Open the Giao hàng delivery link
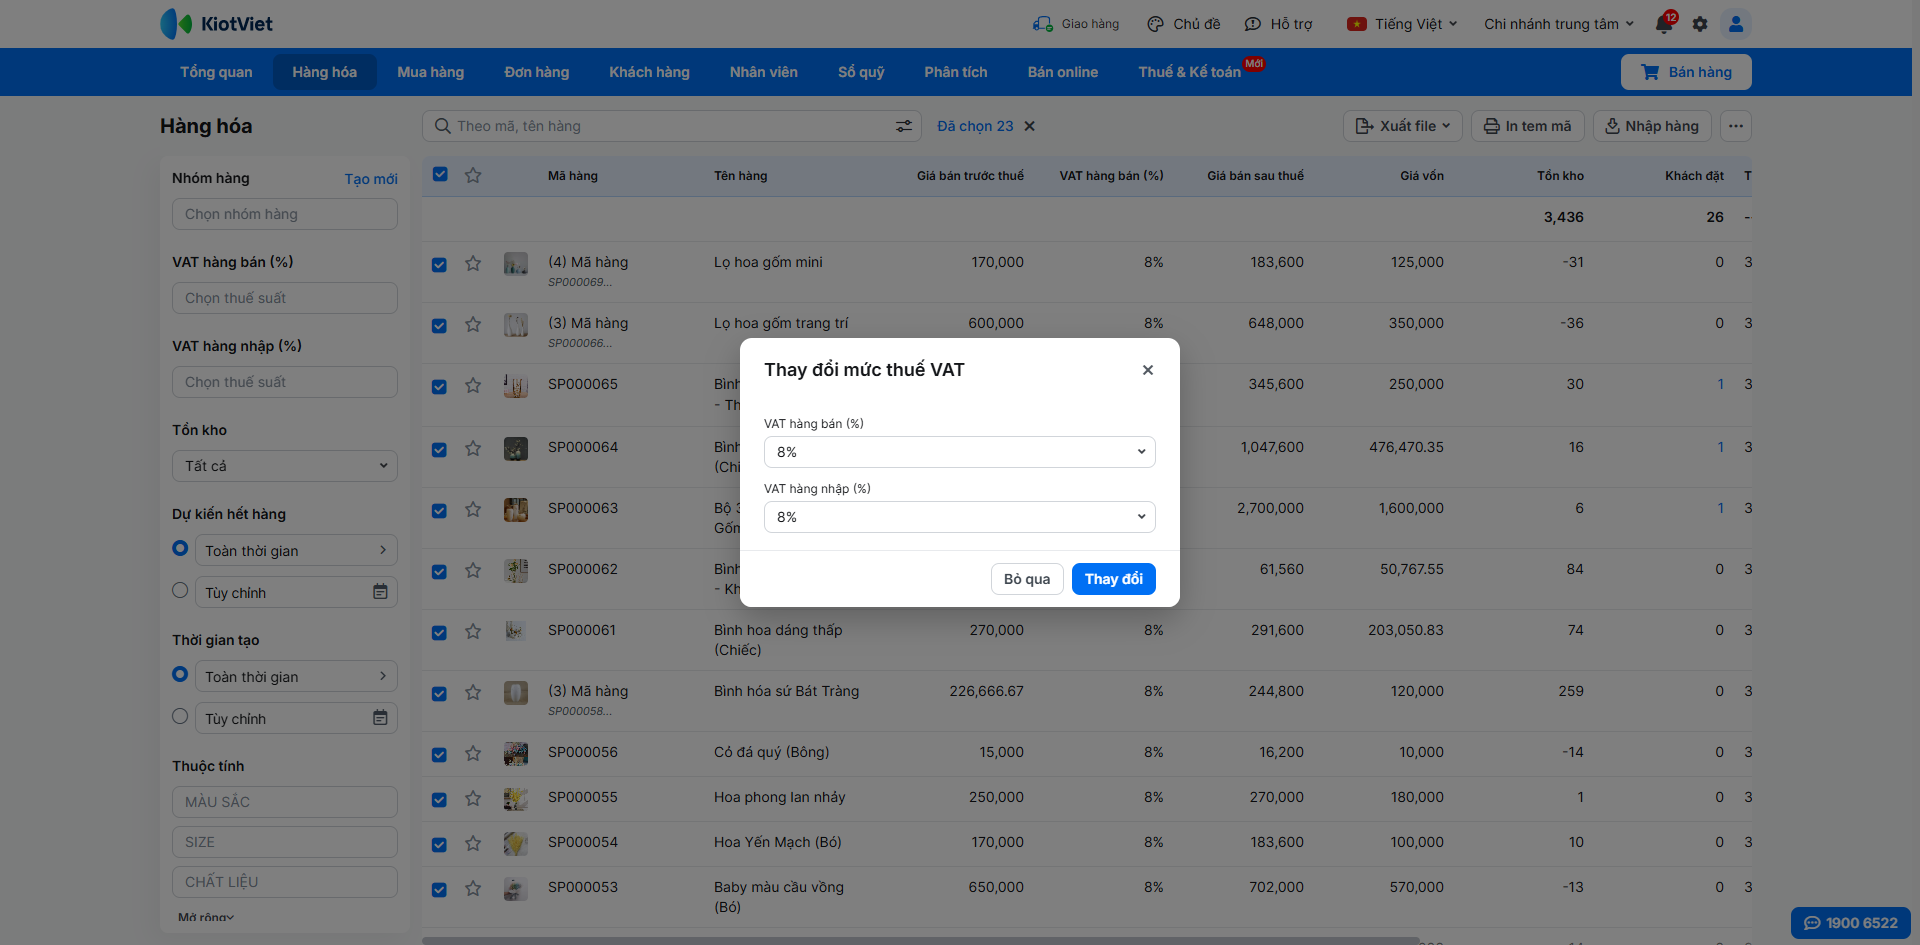 tap(1076, 24)
